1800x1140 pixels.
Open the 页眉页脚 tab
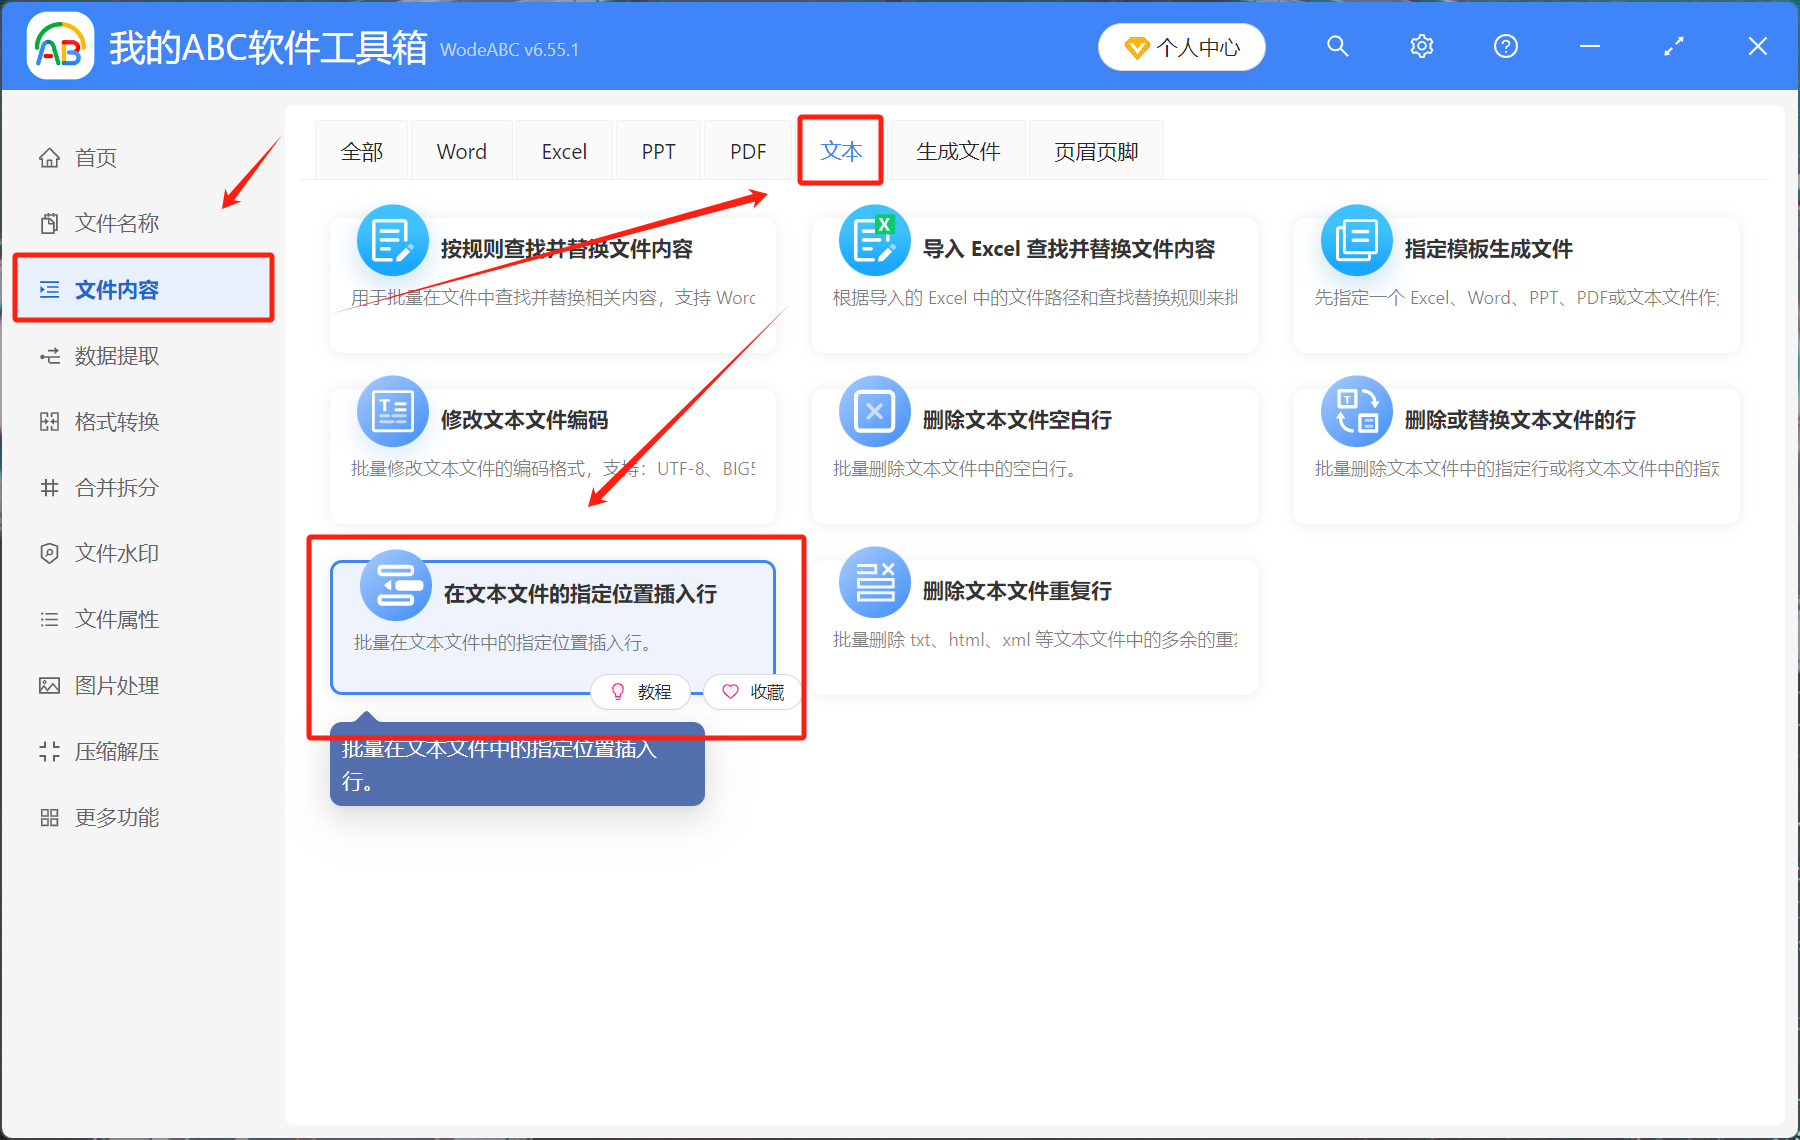(x=1095, y=150)
